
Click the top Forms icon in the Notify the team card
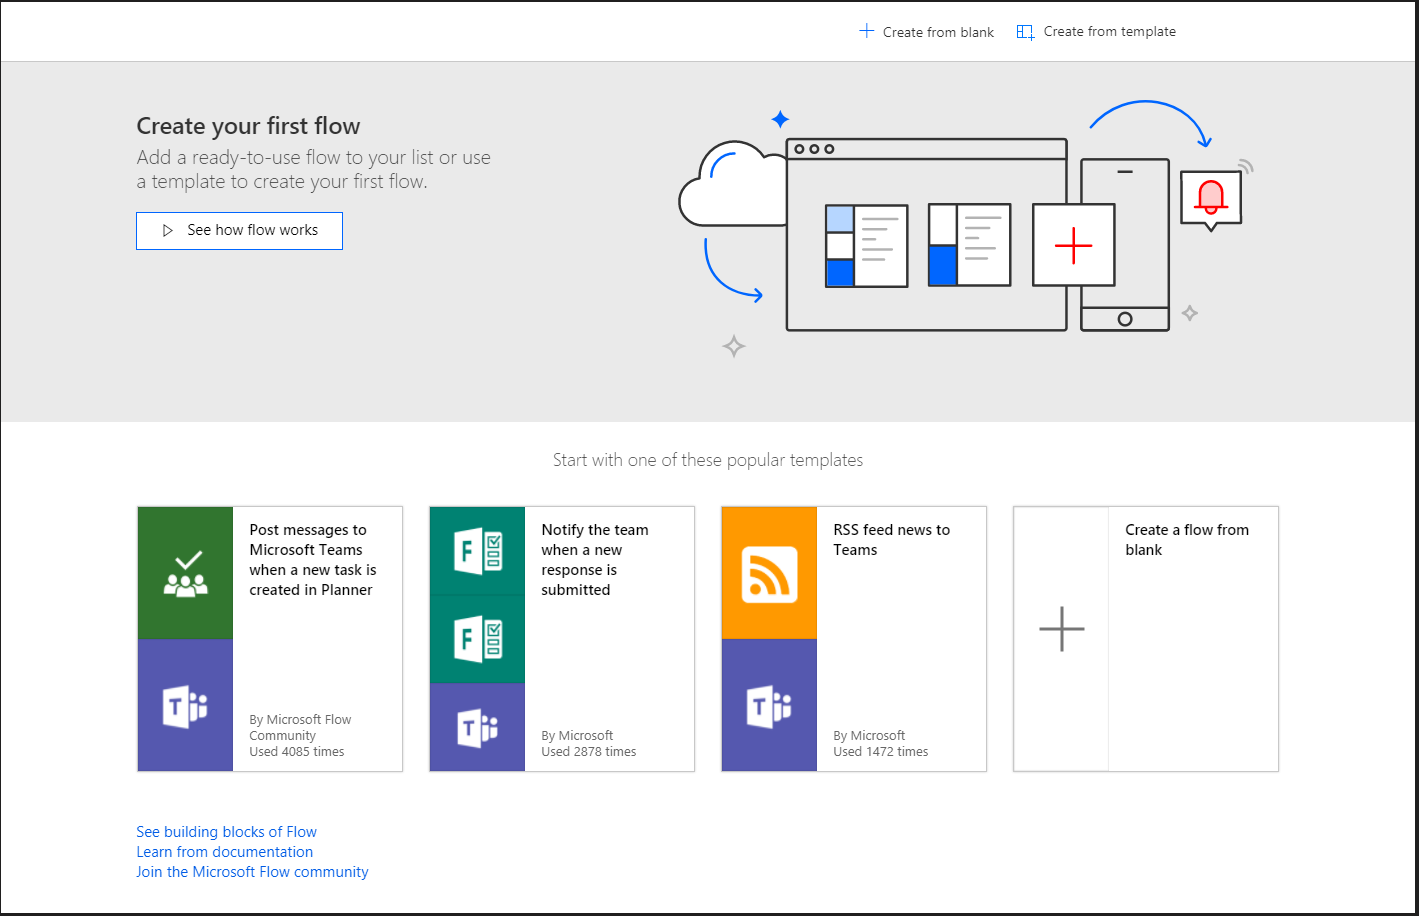(477, 551)
